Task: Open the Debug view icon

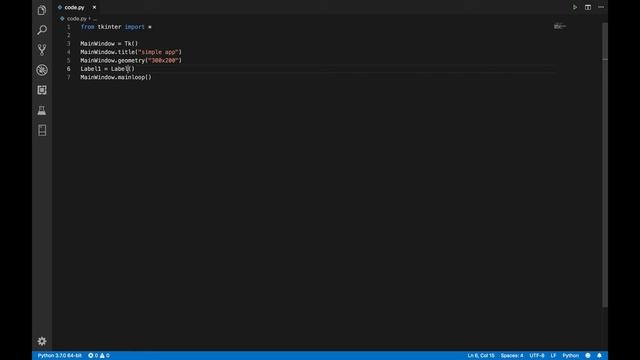Action: tap(42, 70)
